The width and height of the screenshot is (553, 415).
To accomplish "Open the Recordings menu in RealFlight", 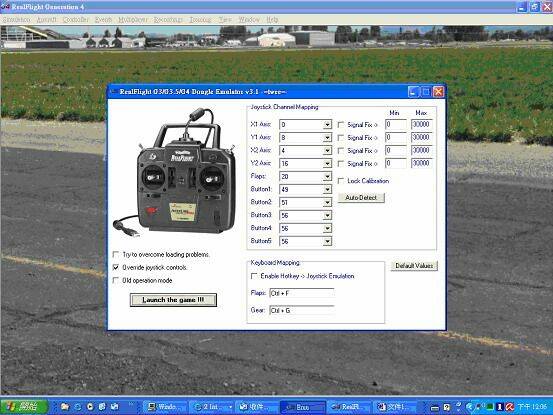I will click(168, 20).
